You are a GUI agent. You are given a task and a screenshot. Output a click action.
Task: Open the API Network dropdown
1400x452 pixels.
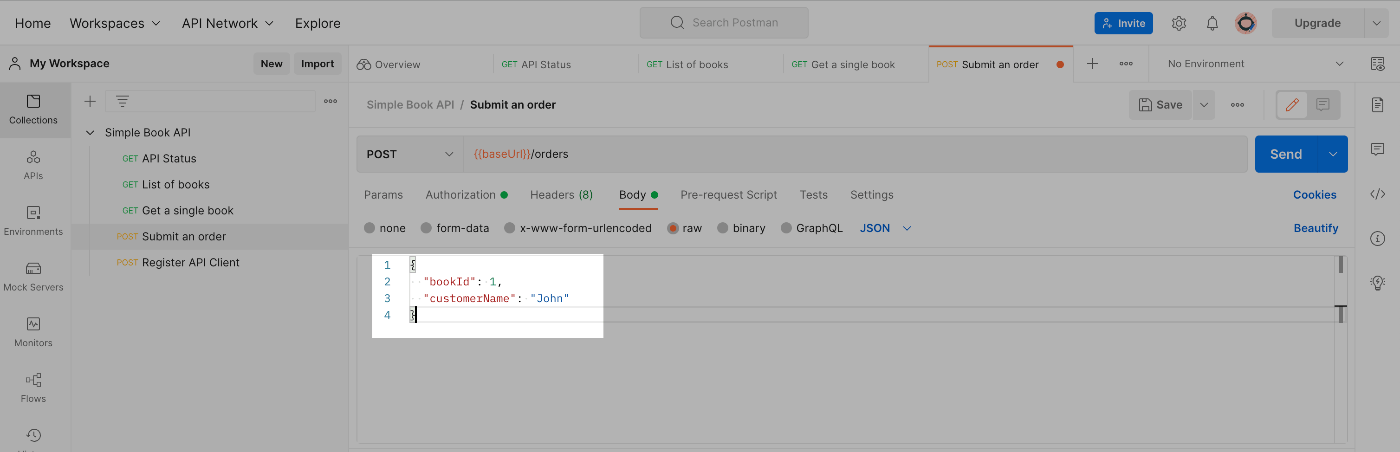click(x=229, y=23)
